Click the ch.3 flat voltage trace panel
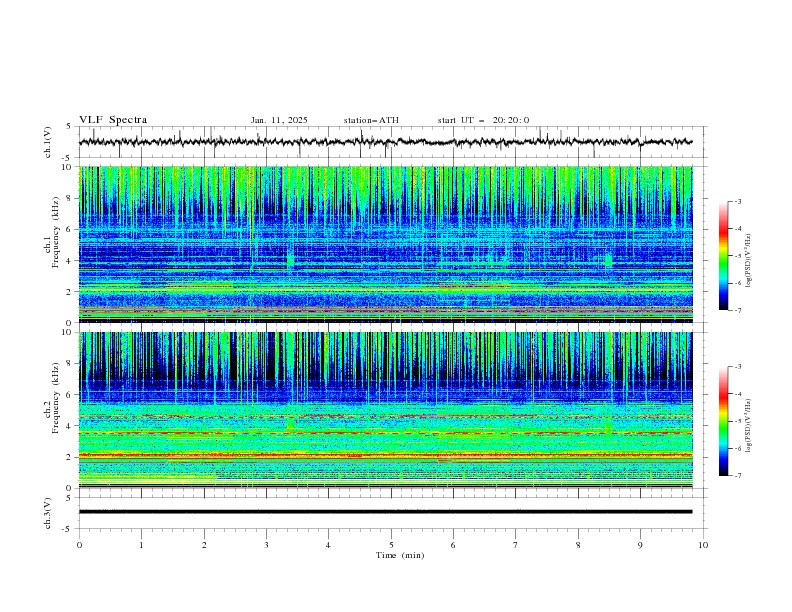Screen dimensions: 792x612 pos(393,513)
